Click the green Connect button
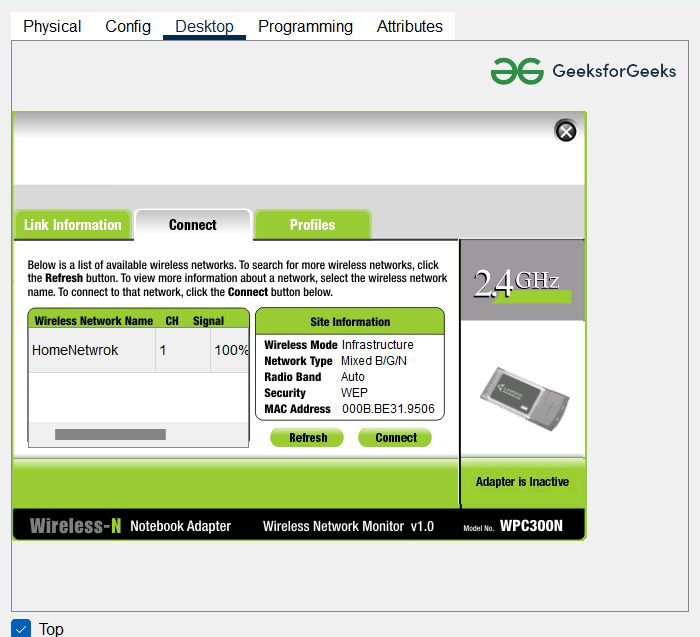This screenshot has width=700, height=637. point(396,437)
